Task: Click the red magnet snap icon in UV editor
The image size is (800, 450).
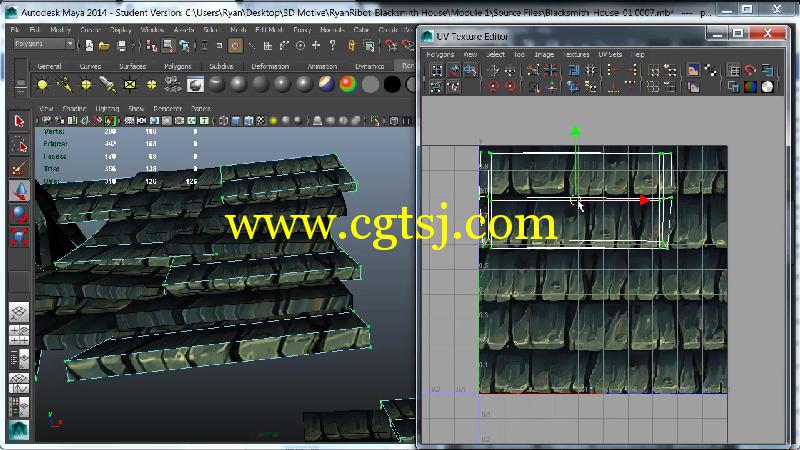Action: (x=750, y=70)
